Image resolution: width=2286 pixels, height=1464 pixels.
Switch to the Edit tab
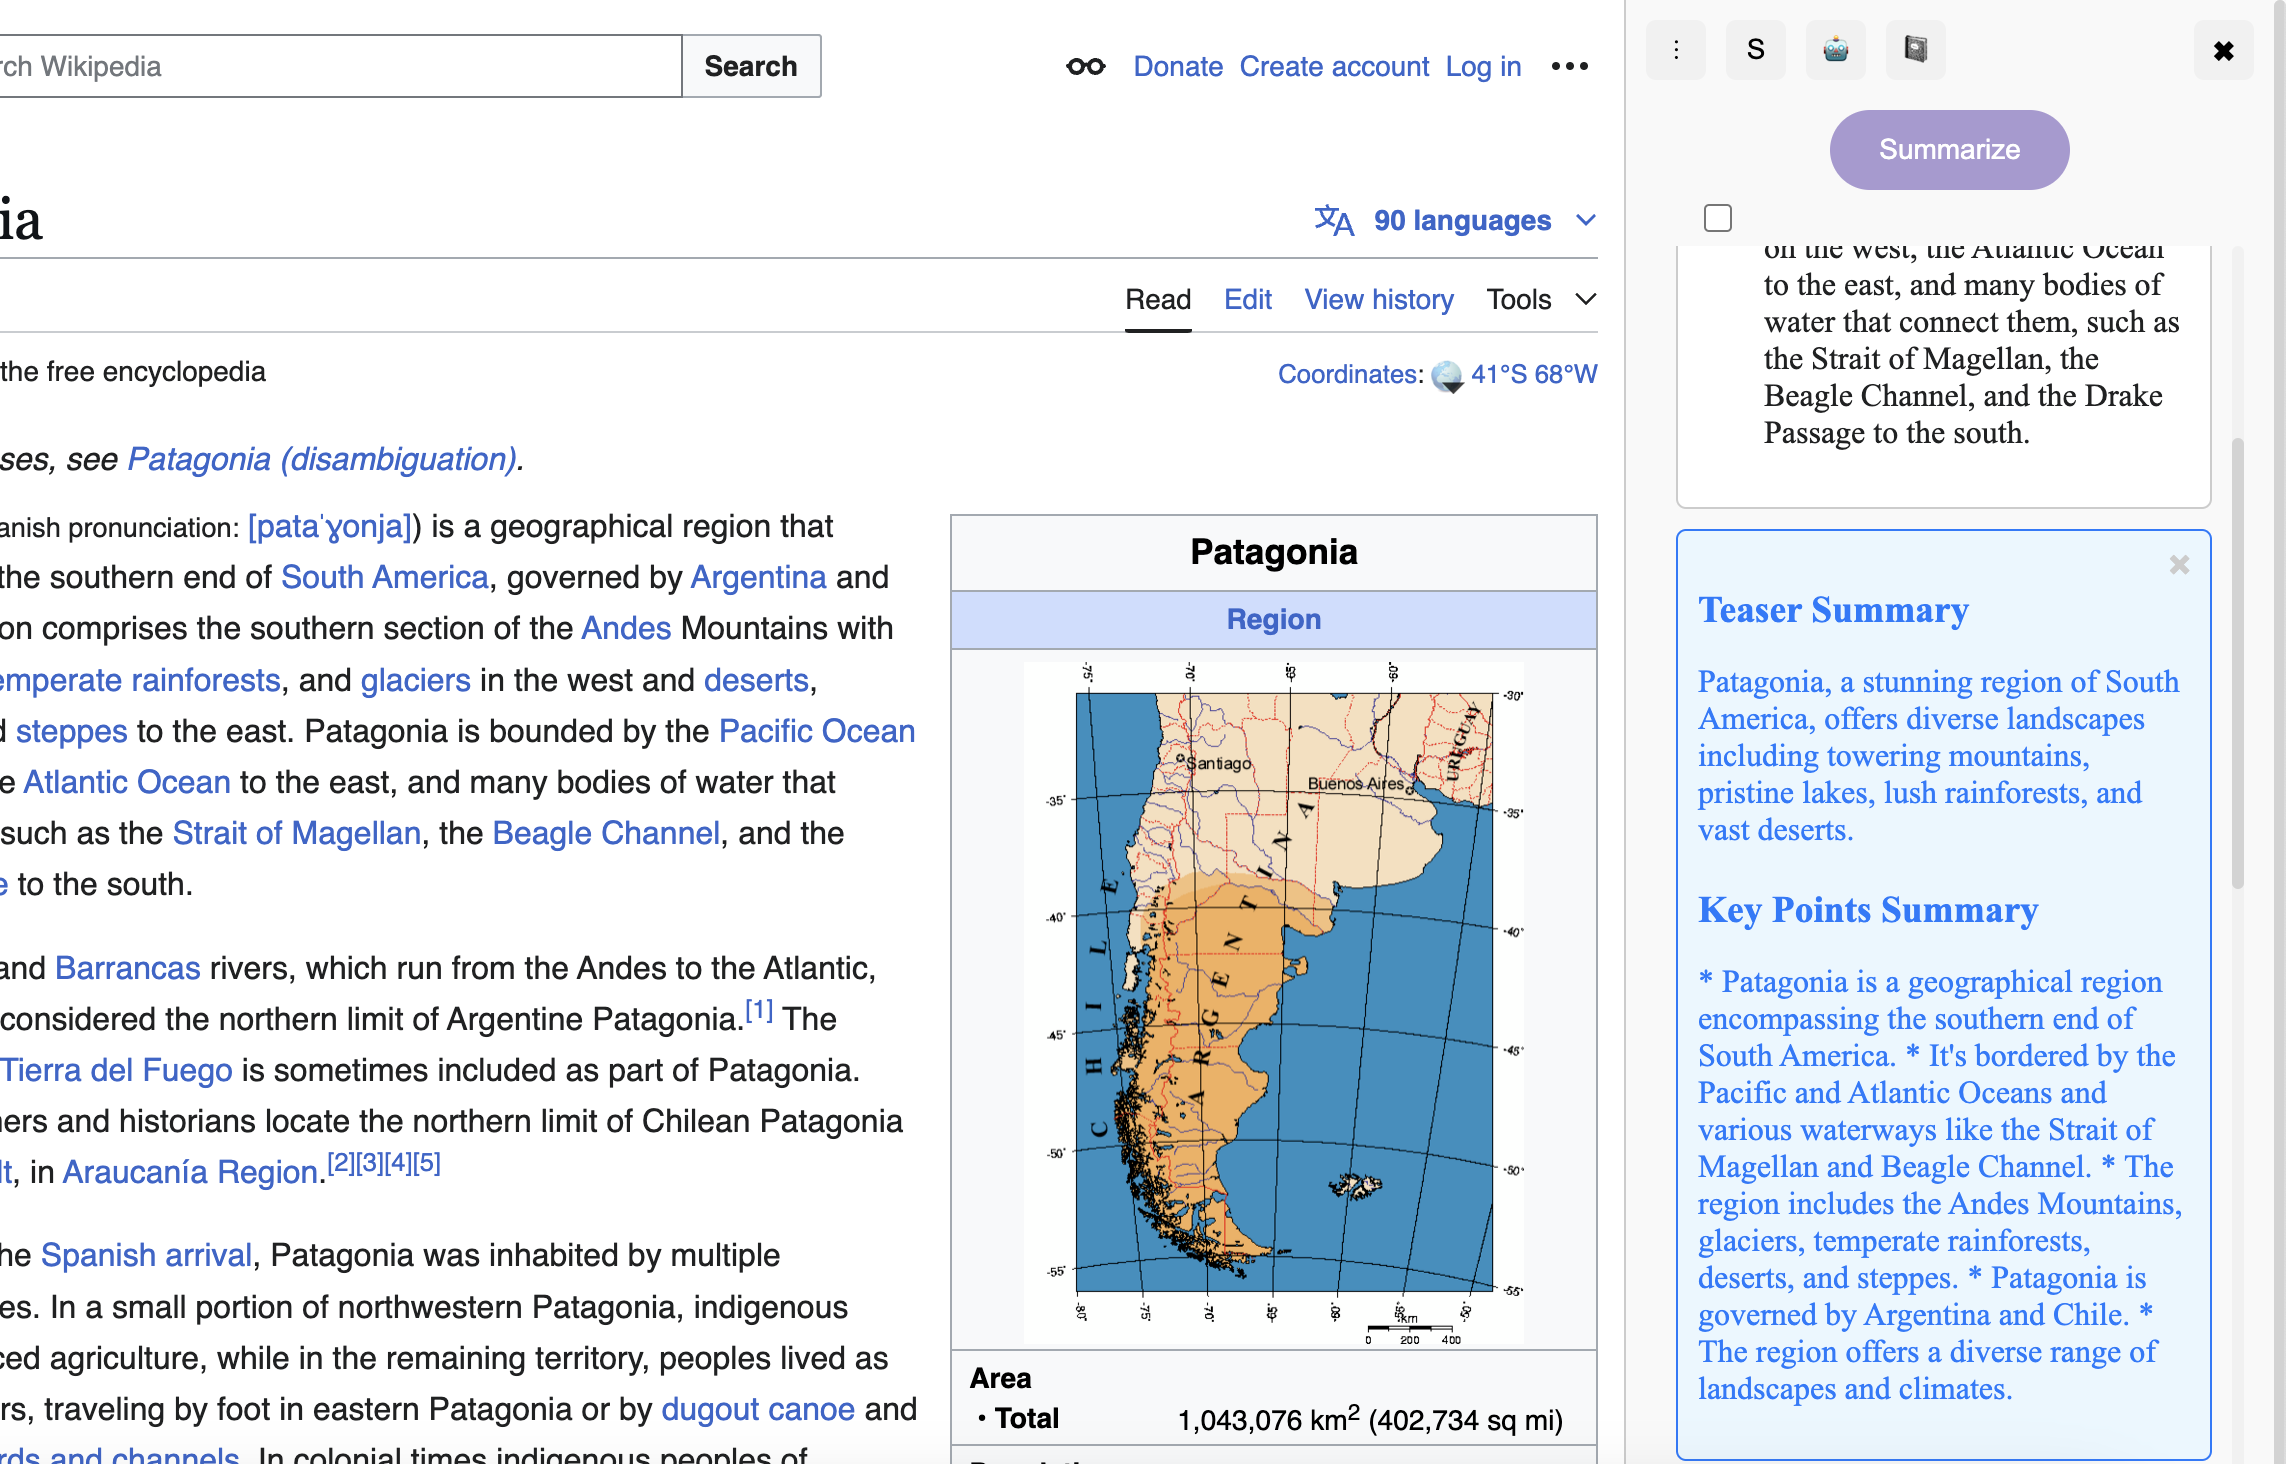coord(1247,299)
